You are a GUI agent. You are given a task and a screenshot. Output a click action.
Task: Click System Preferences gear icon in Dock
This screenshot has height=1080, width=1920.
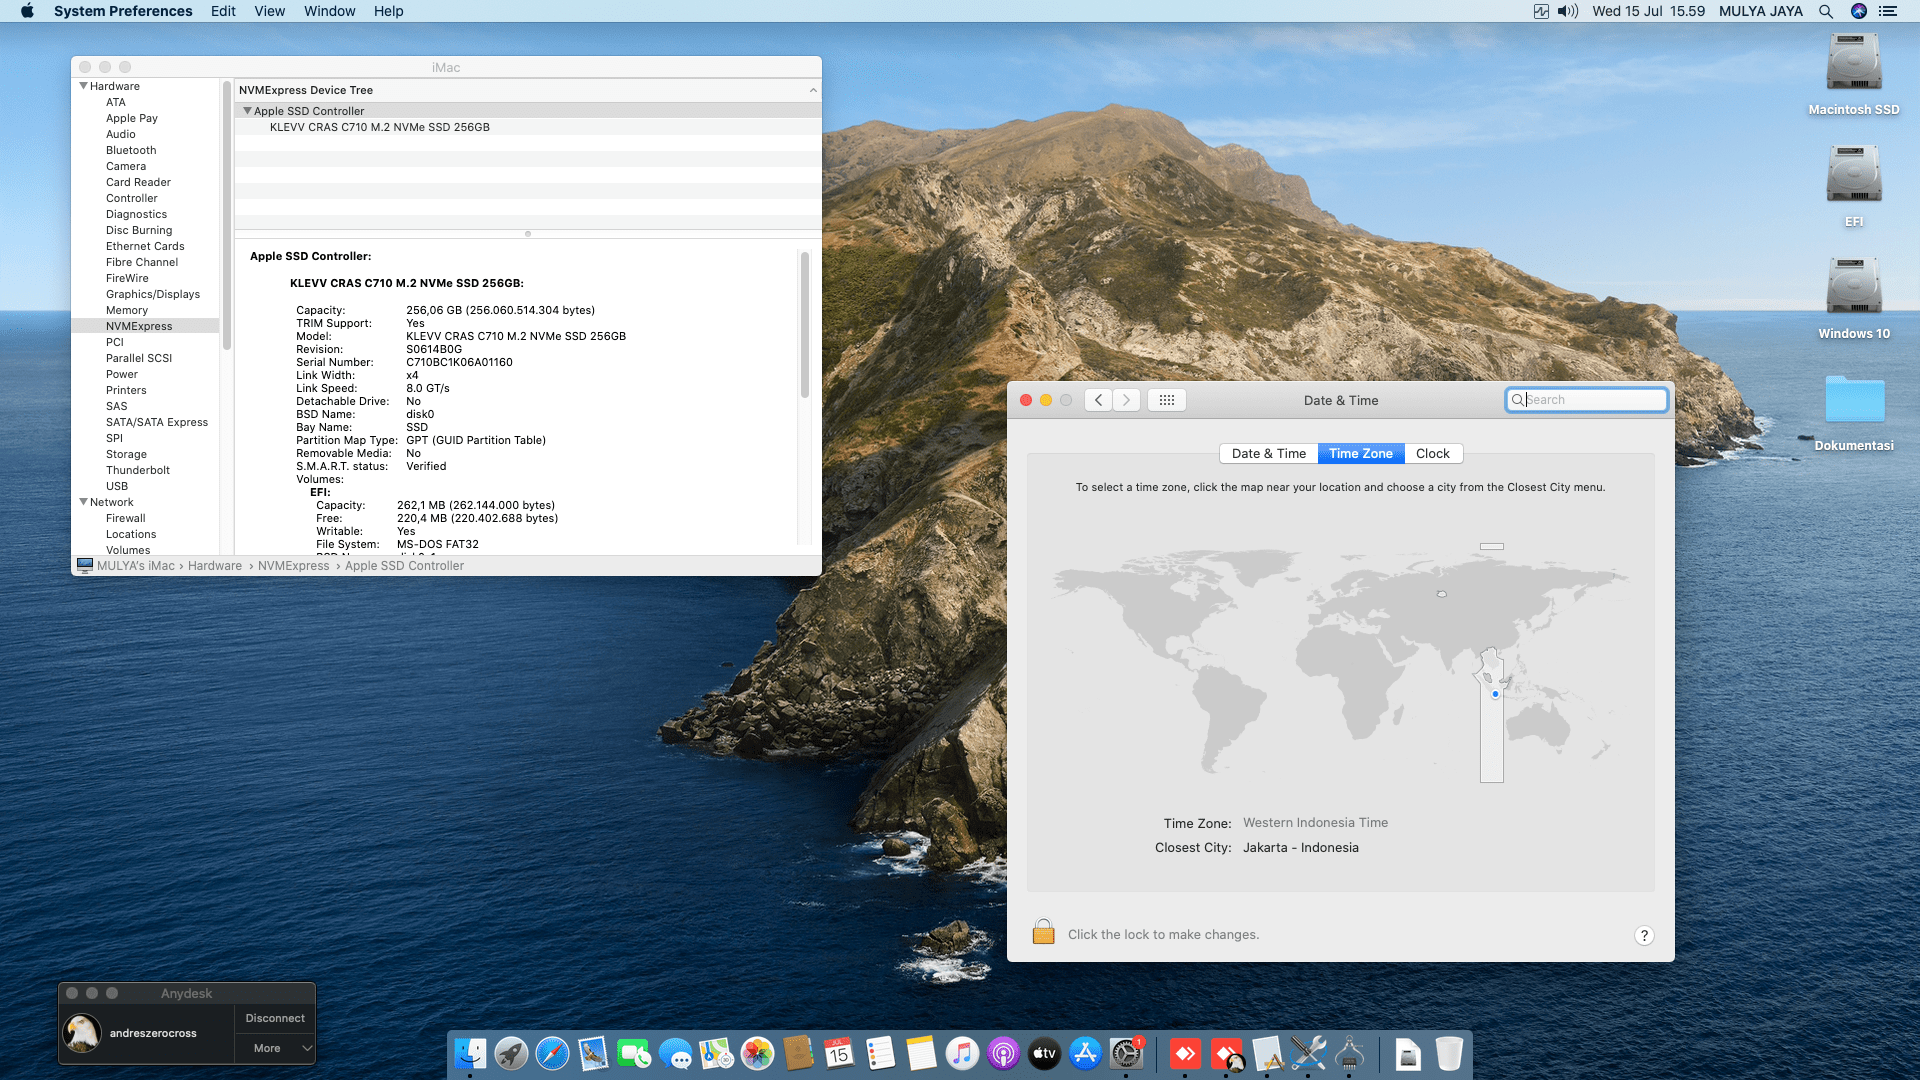[x=1126, y=1053]
